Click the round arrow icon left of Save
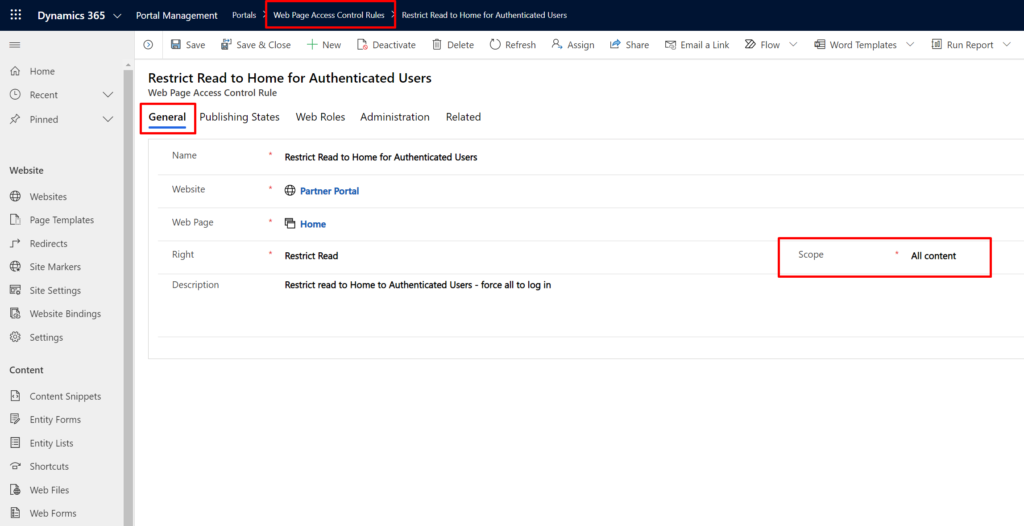Screen dimensions: 1024x526 (x=148, y=45)
